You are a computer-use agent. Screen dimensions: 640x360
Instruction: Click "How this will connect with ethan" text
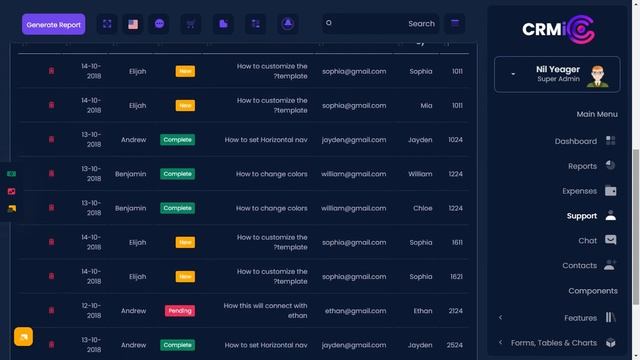[265, 311]
